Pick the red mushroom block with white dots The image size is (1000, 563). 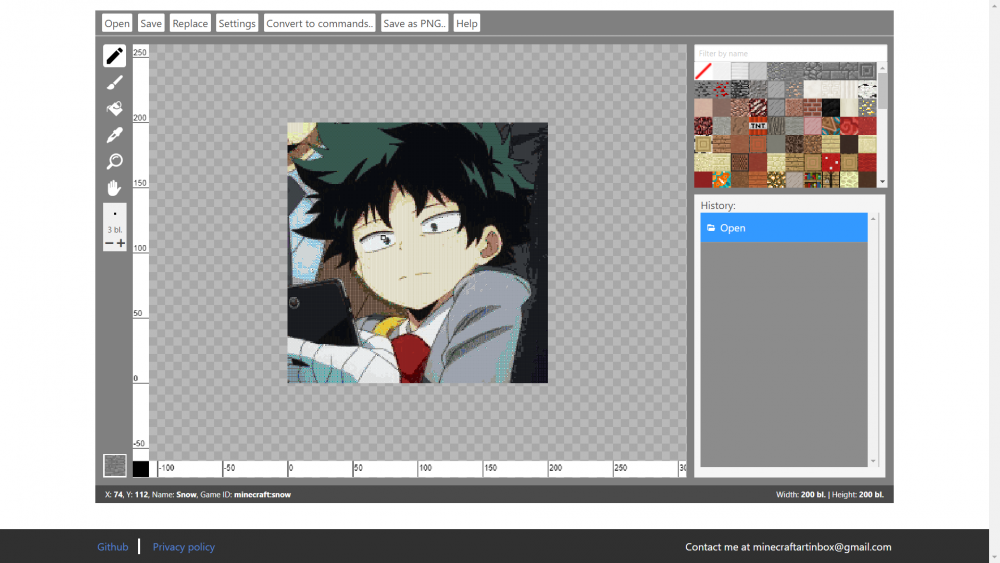(831, 162)
